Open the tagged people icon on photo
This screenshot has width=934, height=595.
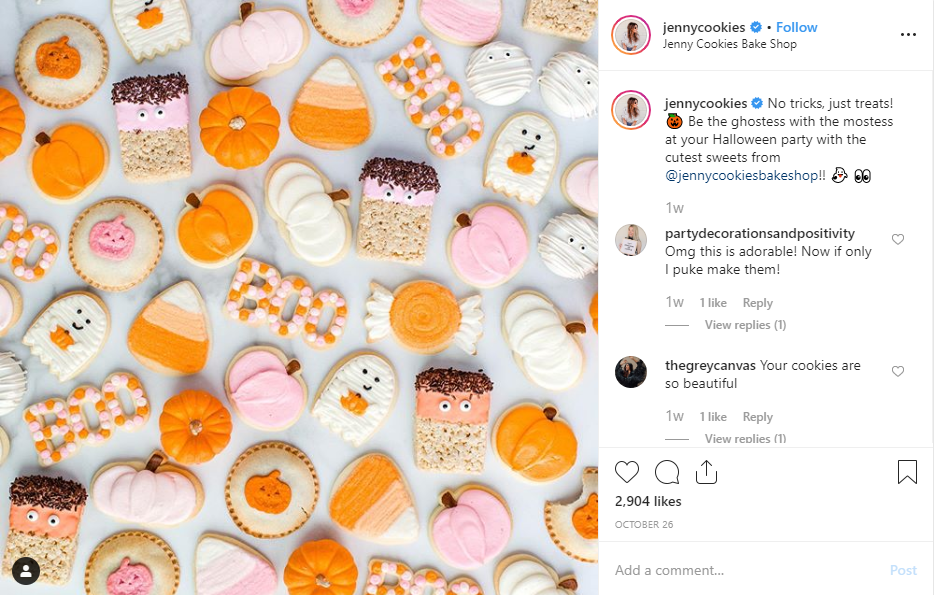pyautogui.click(x=25, y=571)
